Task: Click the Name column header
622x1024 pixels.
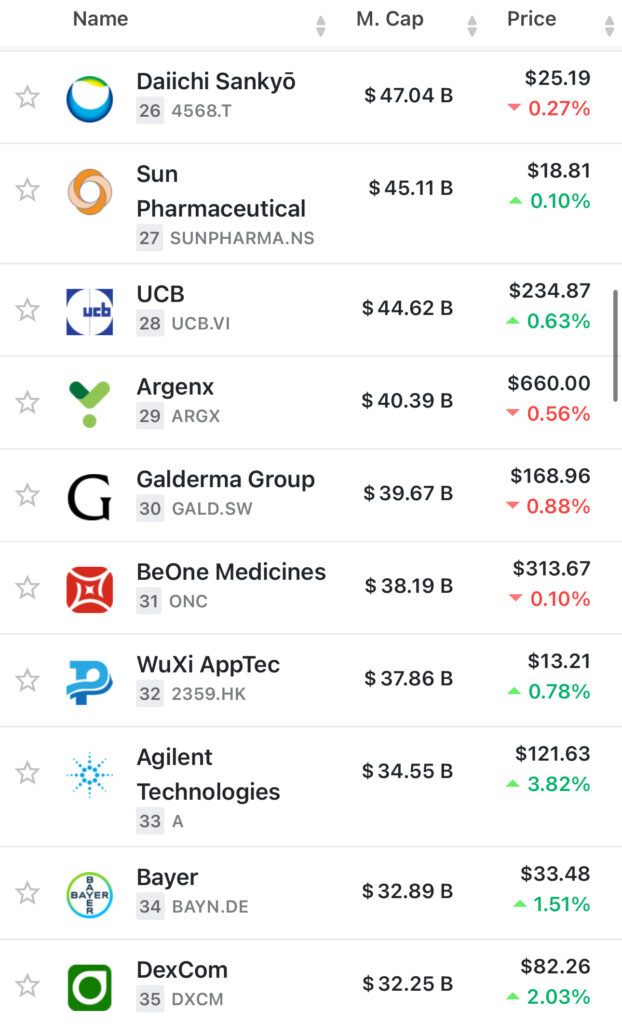Action: tap(100, 19)
